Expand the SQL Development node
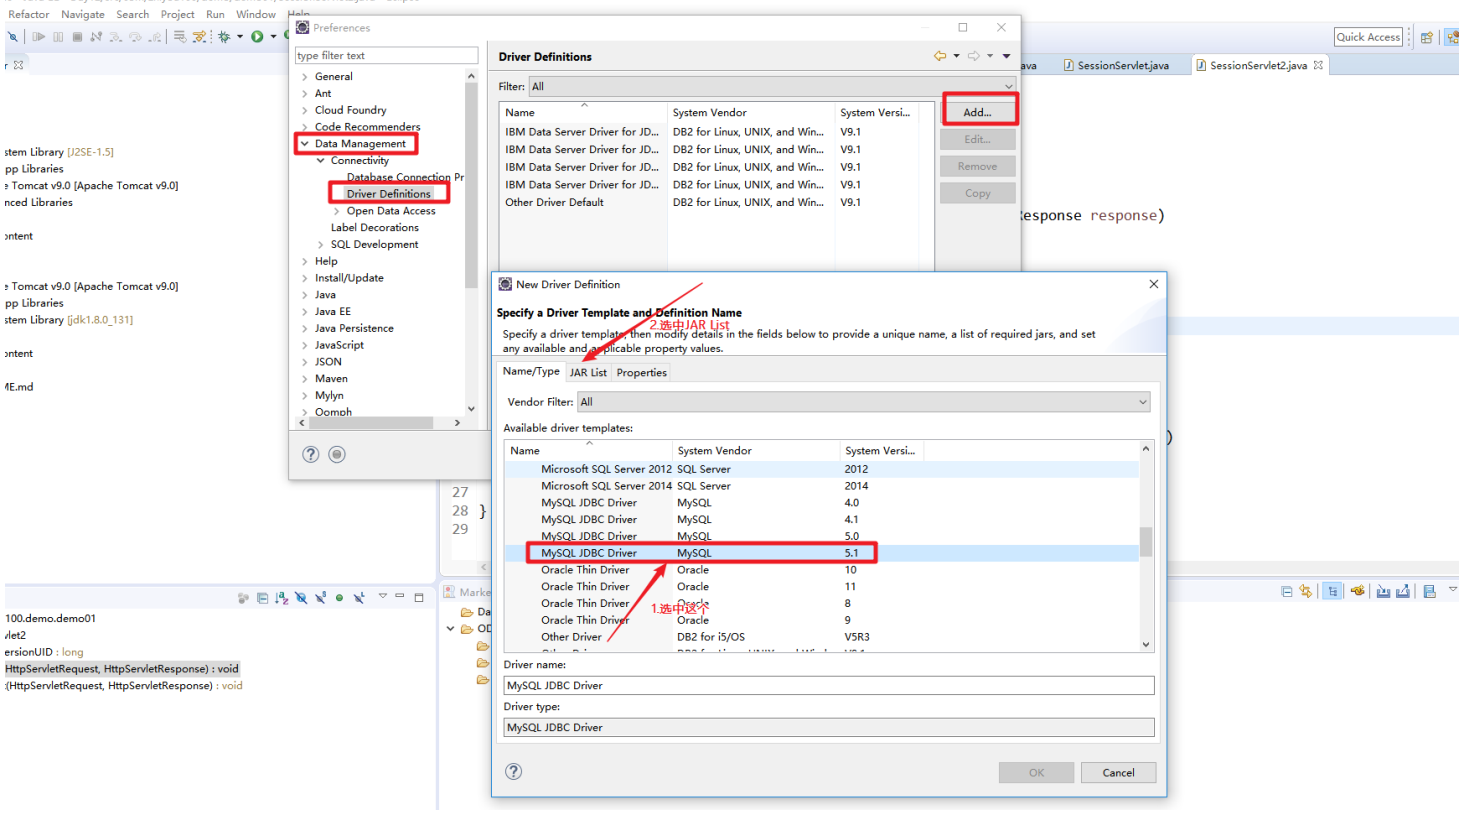Screen dimensions: 1471x839 [321, 245]
